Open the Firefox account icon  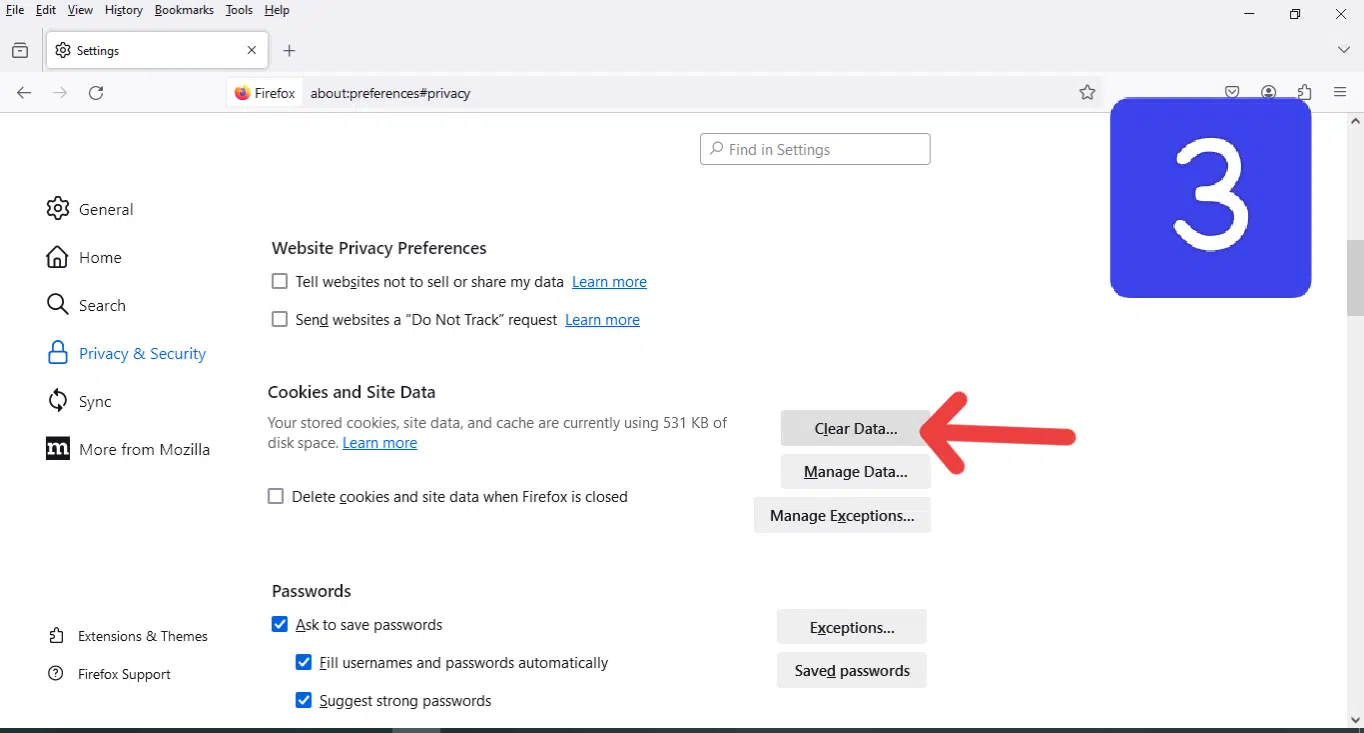1268,93
